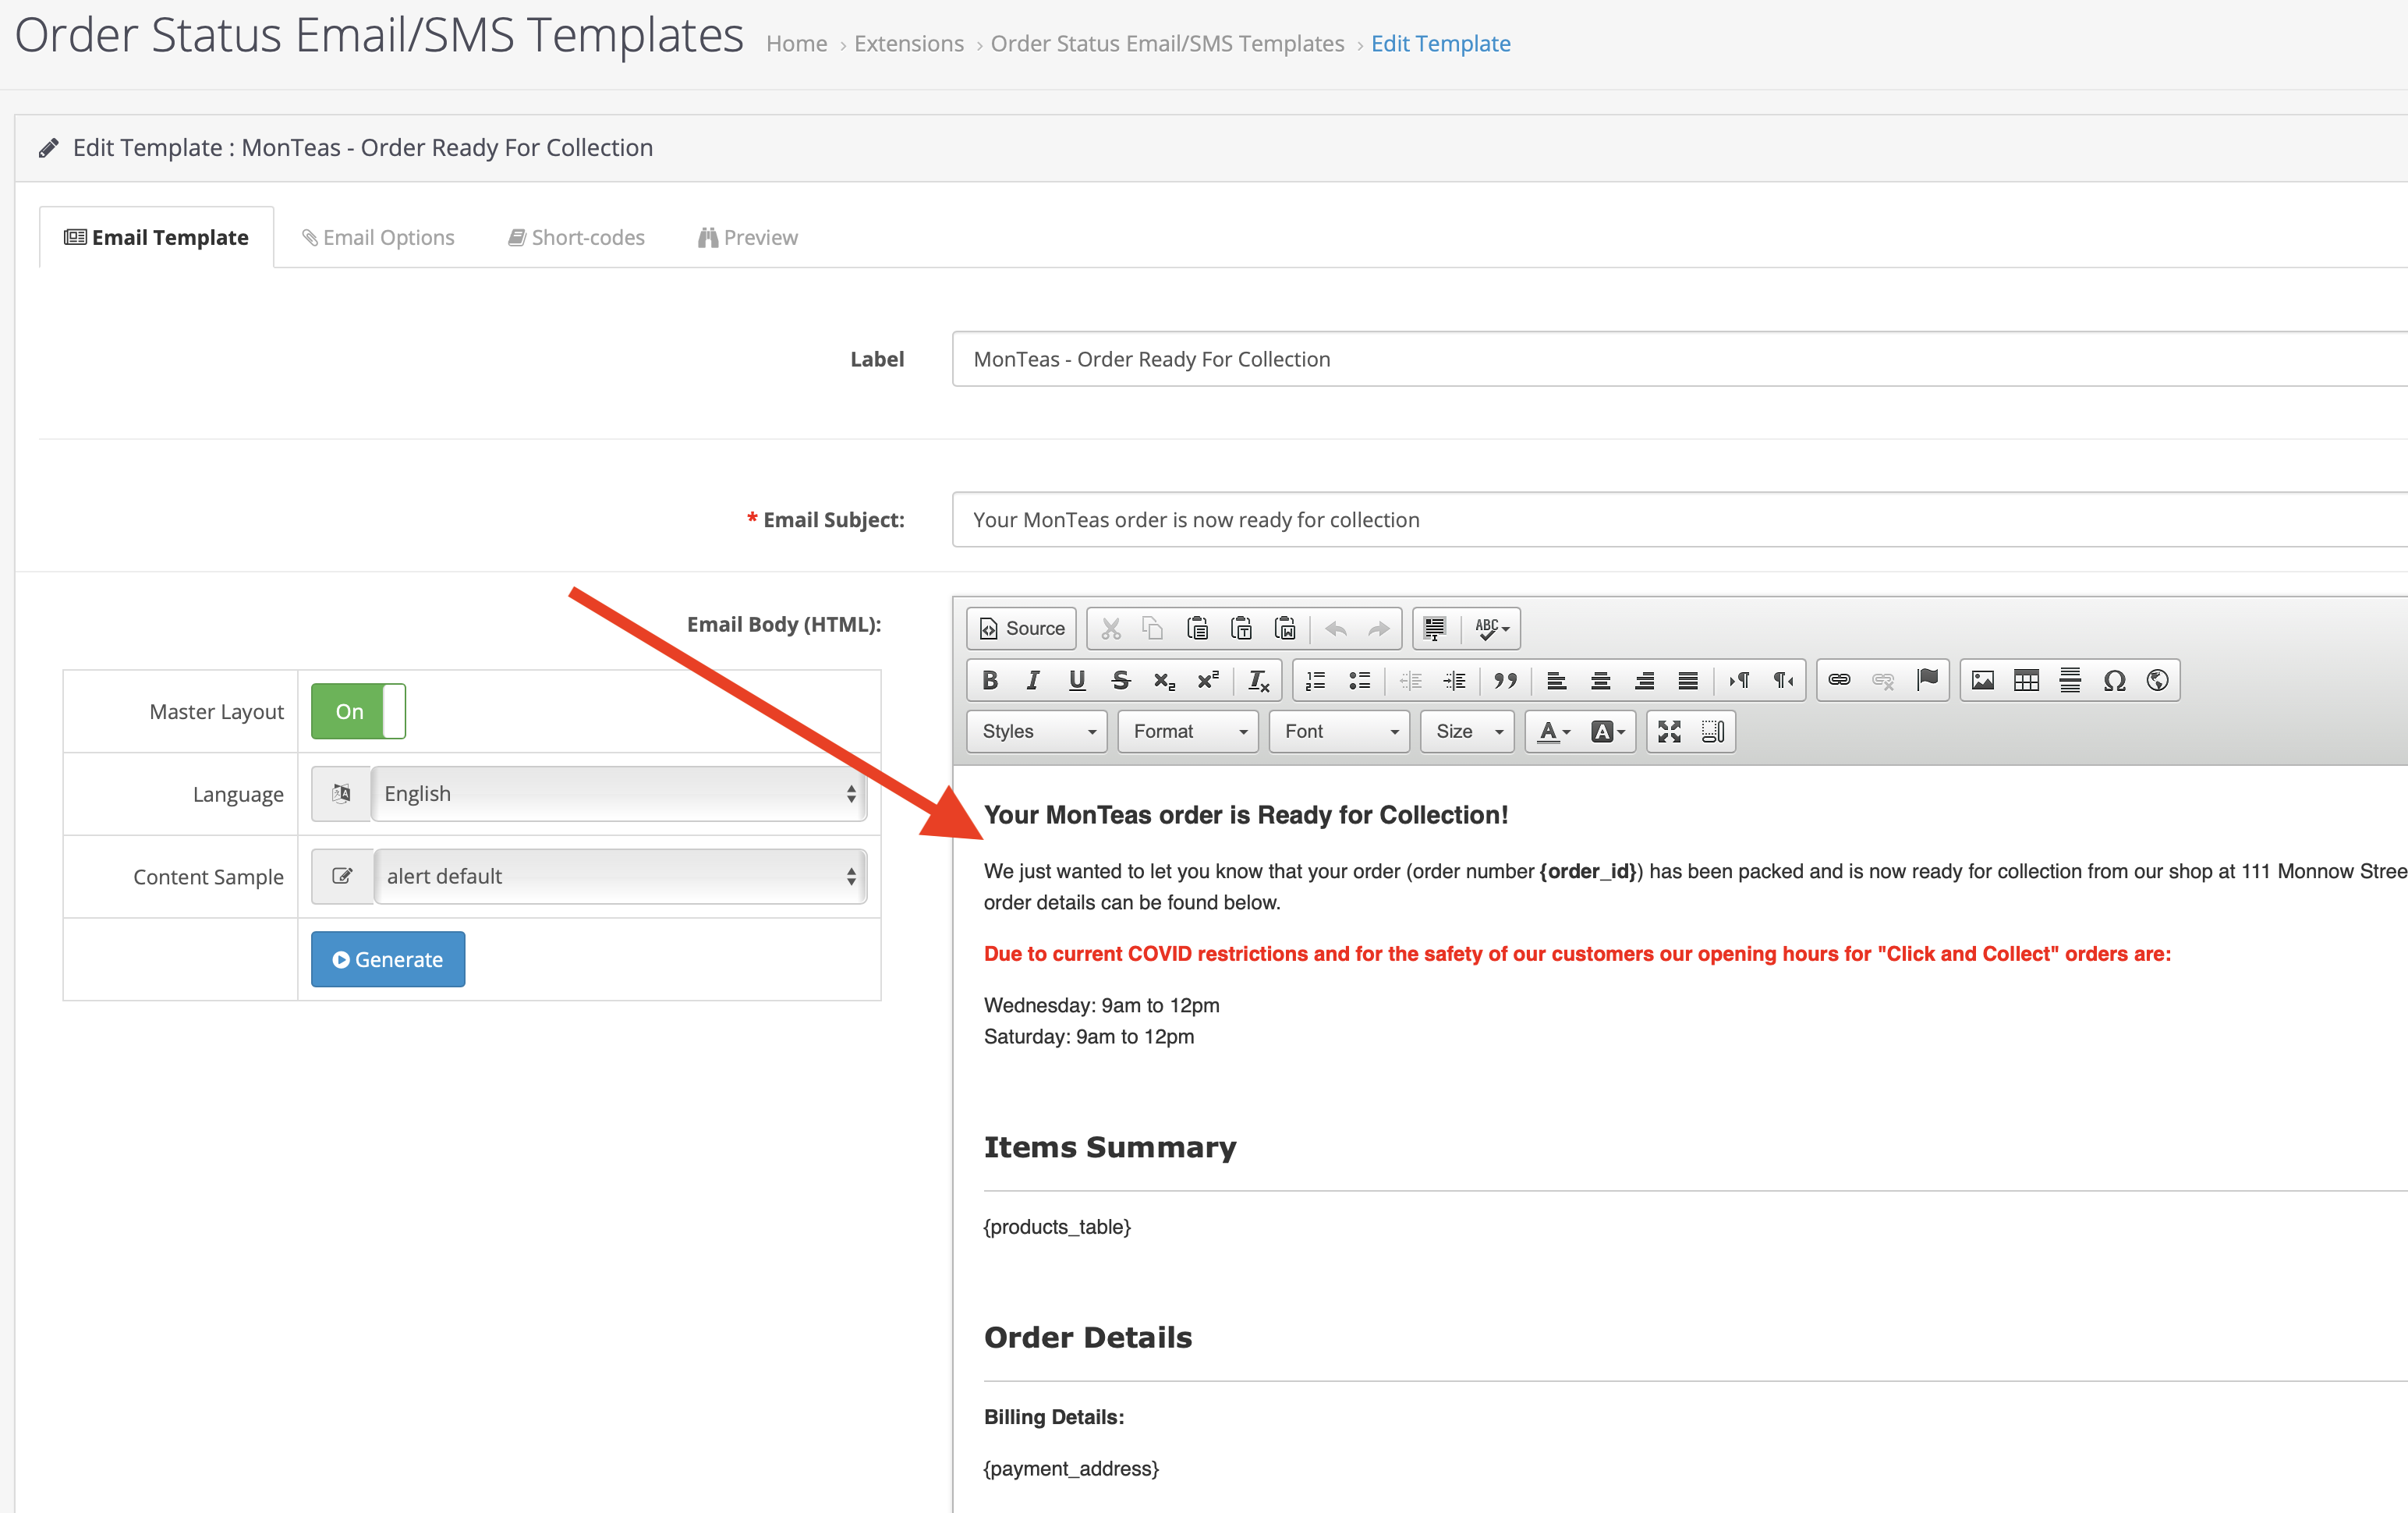Toggle italic text formatting

(1033, 681)
